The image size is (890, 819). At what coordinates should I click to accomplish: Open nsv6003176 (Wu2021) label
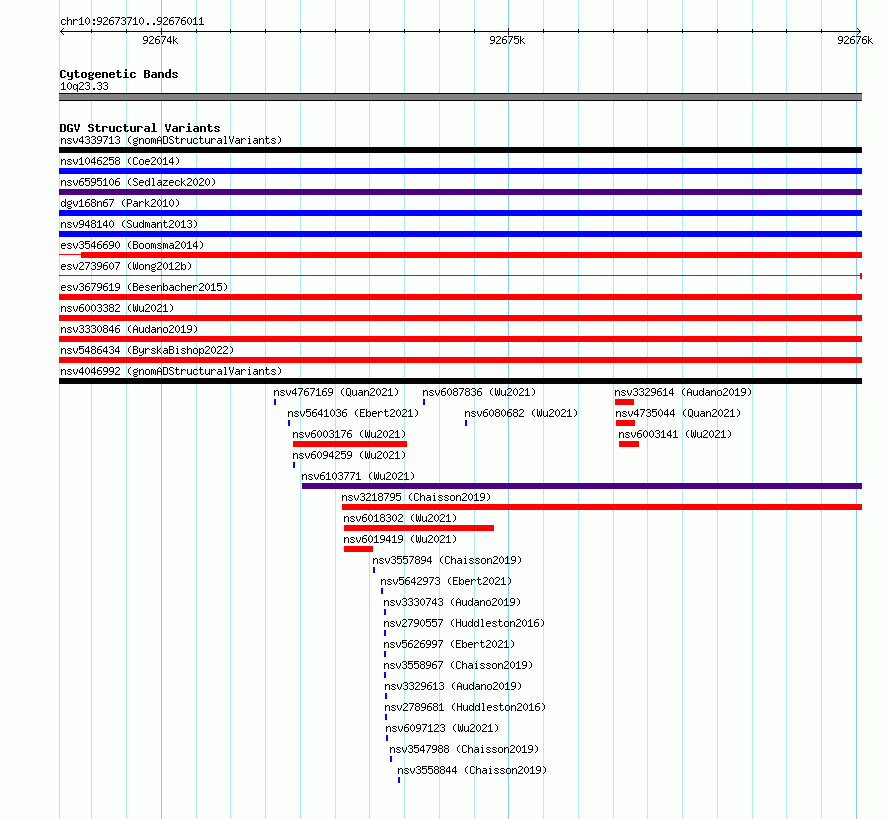click(x=349, y=434)
